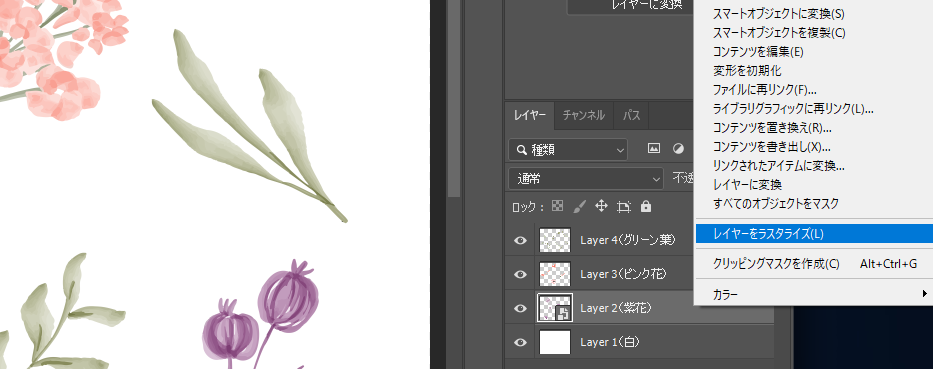Toggle prevent artboard auto-nesting lock icon

tap(624, 207)
